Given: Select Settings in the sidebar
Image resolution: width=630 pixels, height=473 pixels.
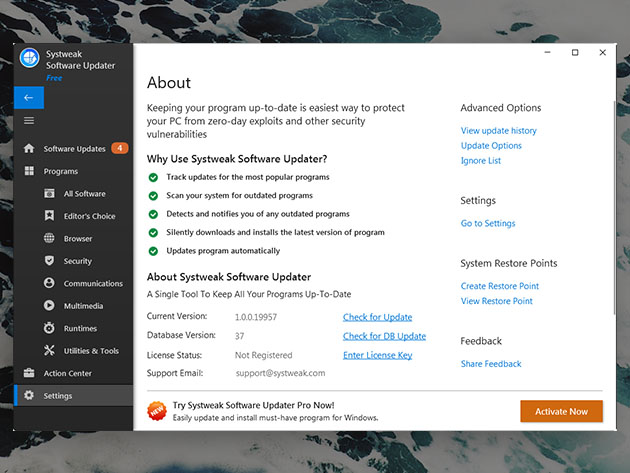Looking at the screenshot, I should click(57, 396).
